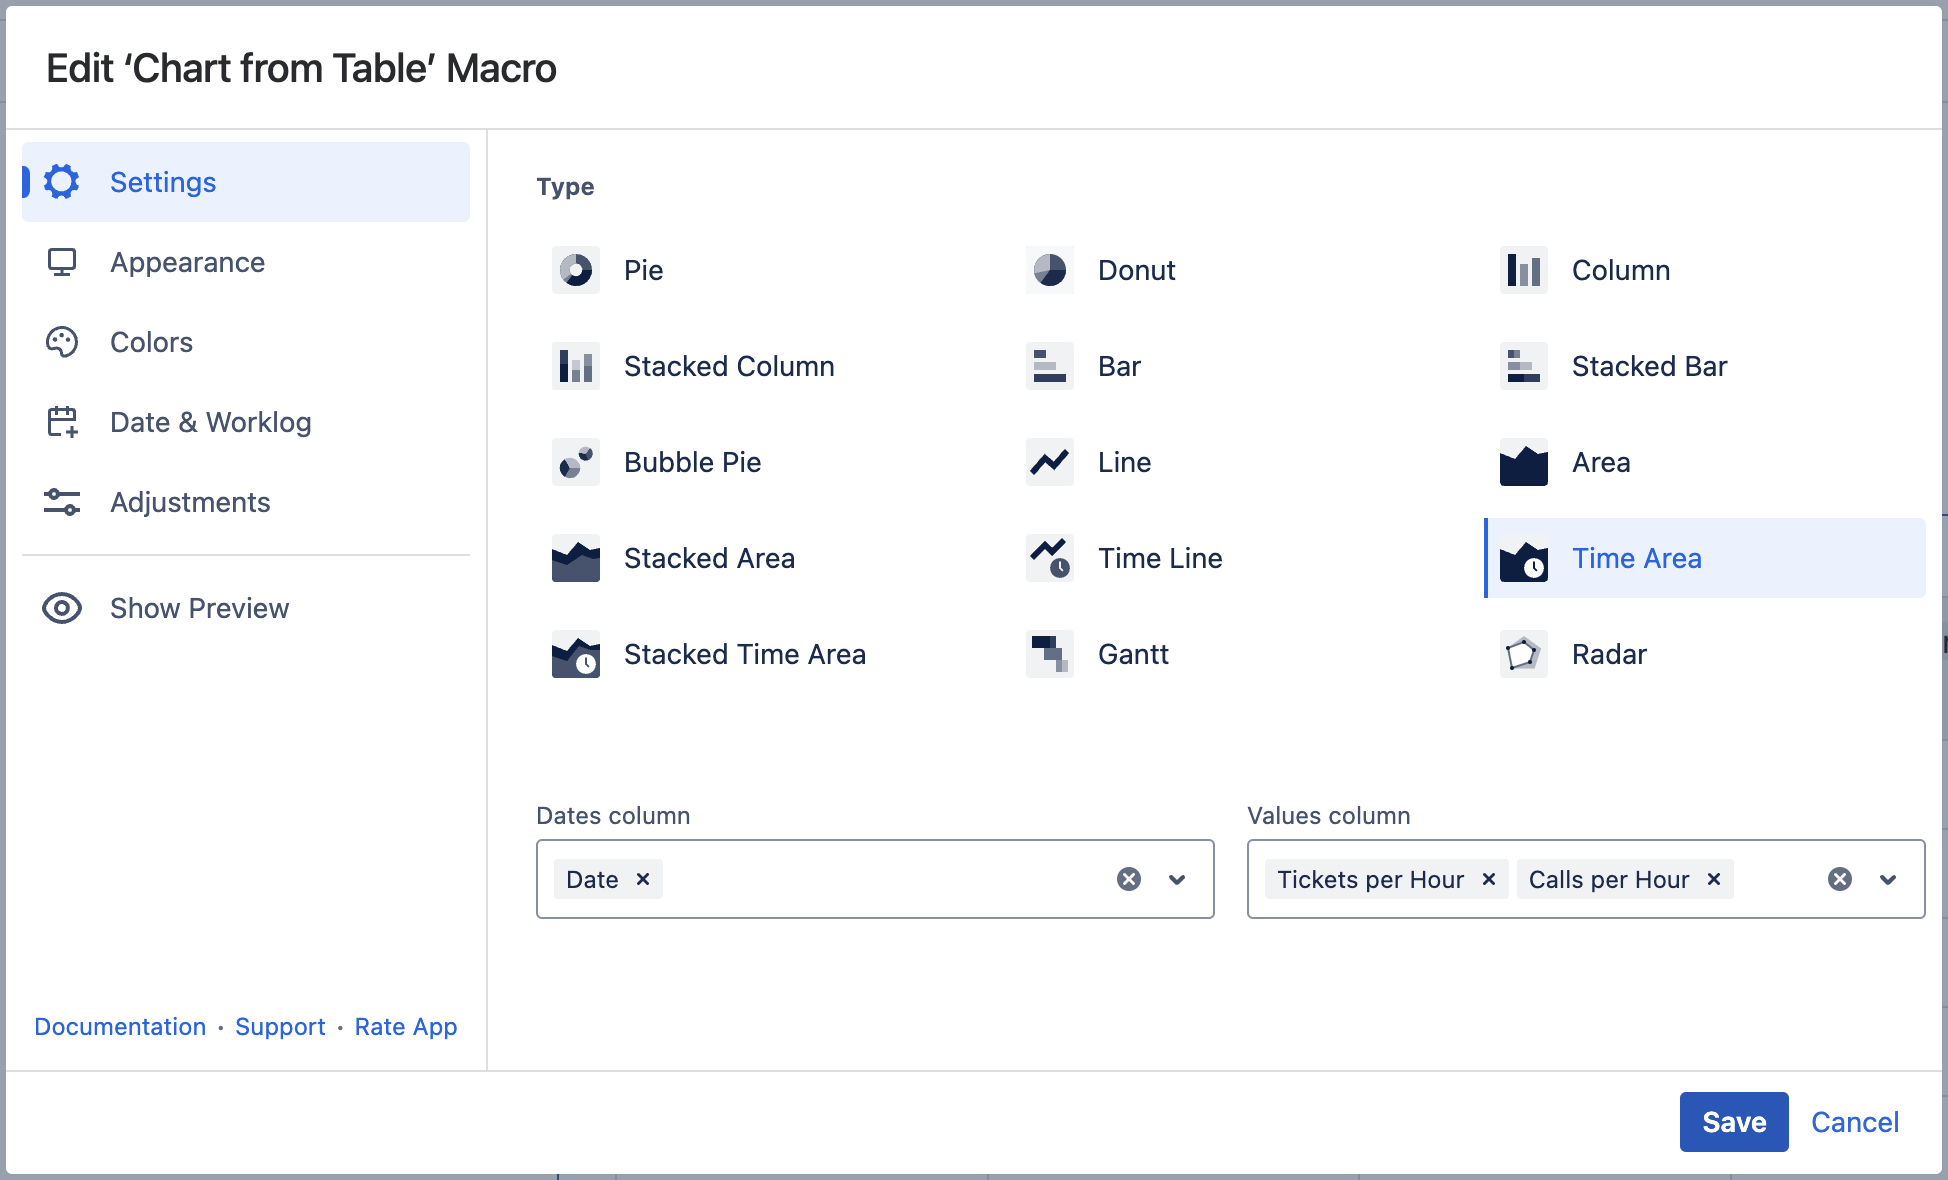1948x1180 pixels.
Task: Open the Appearance settings tab
Action: pyautogui.click(x=187, y=262)
